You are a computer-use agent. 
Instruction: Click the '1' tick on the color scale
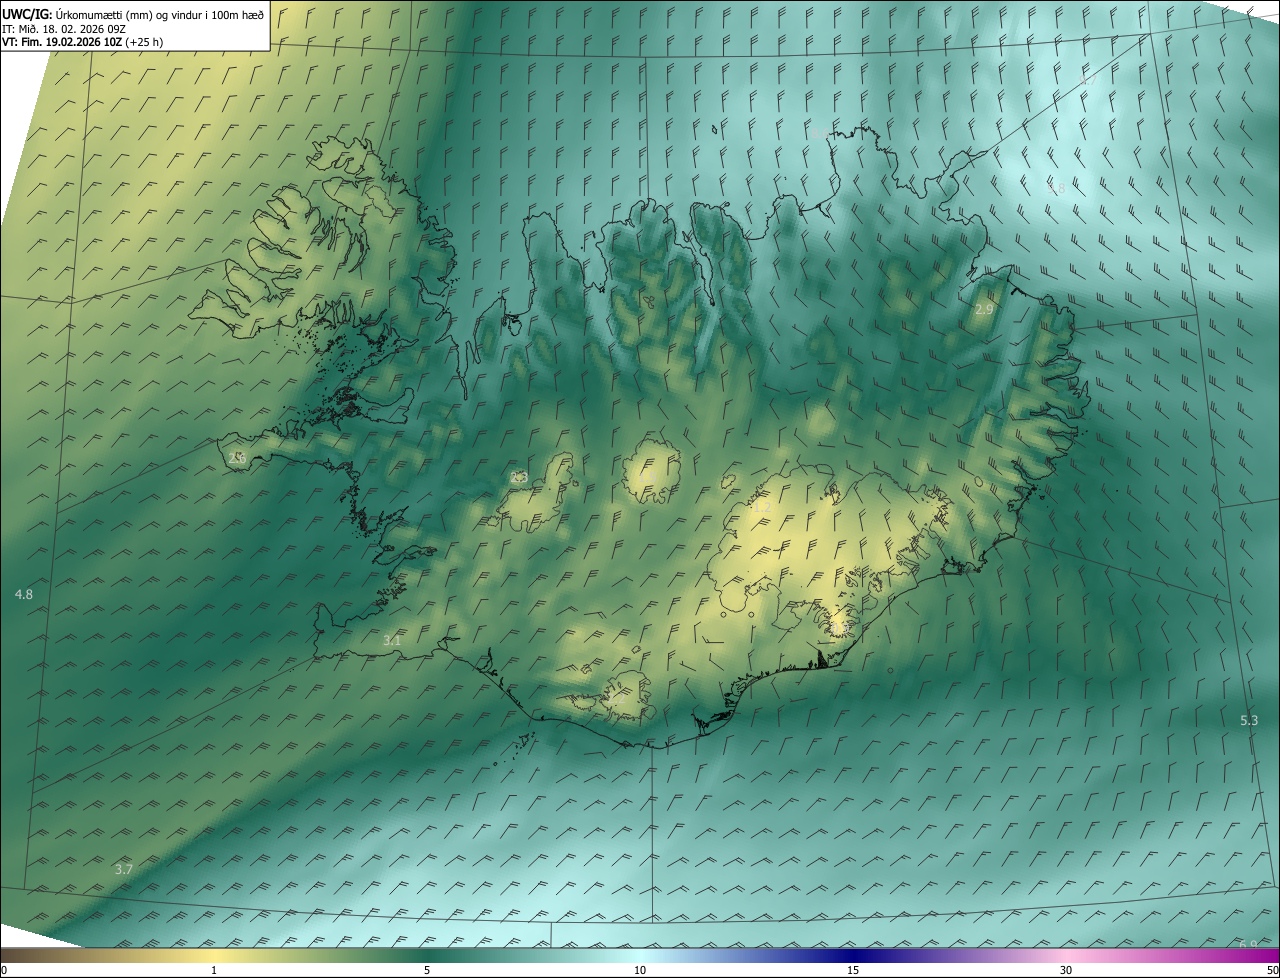[x=214, y=970]
